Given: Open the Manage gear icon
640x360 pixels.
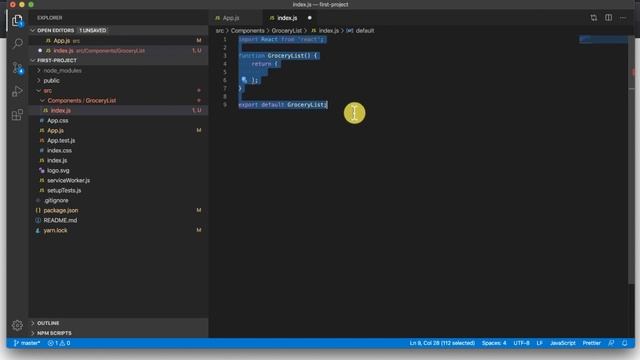Looking at the screenshot, I should tap(17, 325).
